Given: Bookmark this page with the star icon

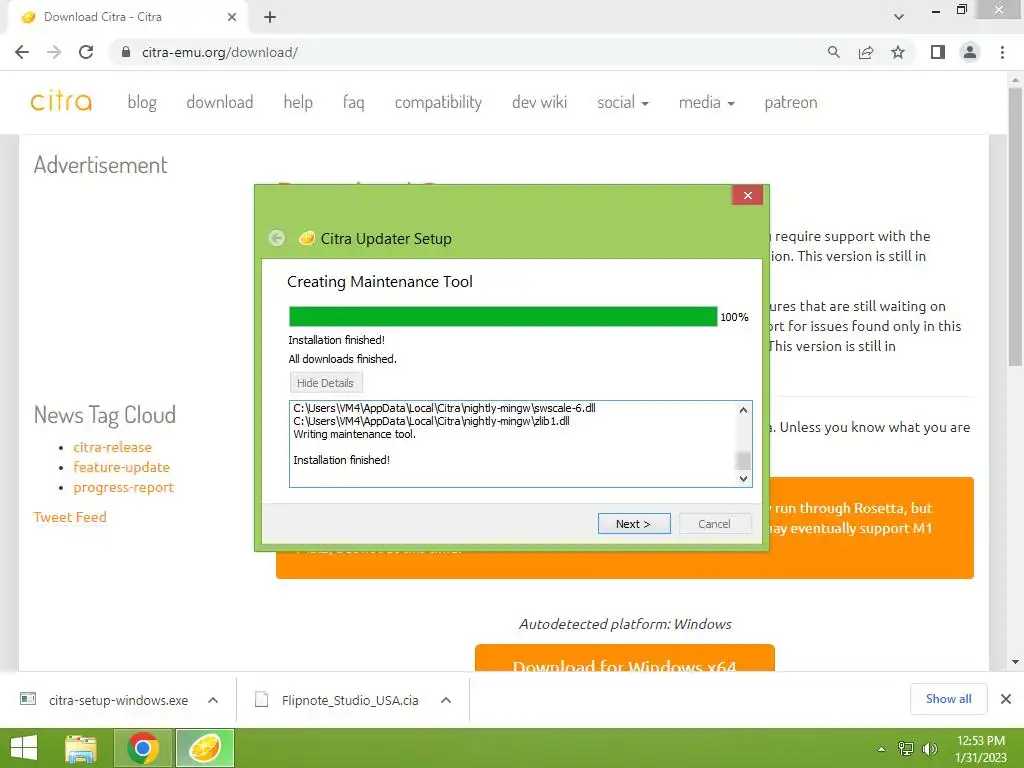Looking at the screenshot, I should click(x=898, y=52).
